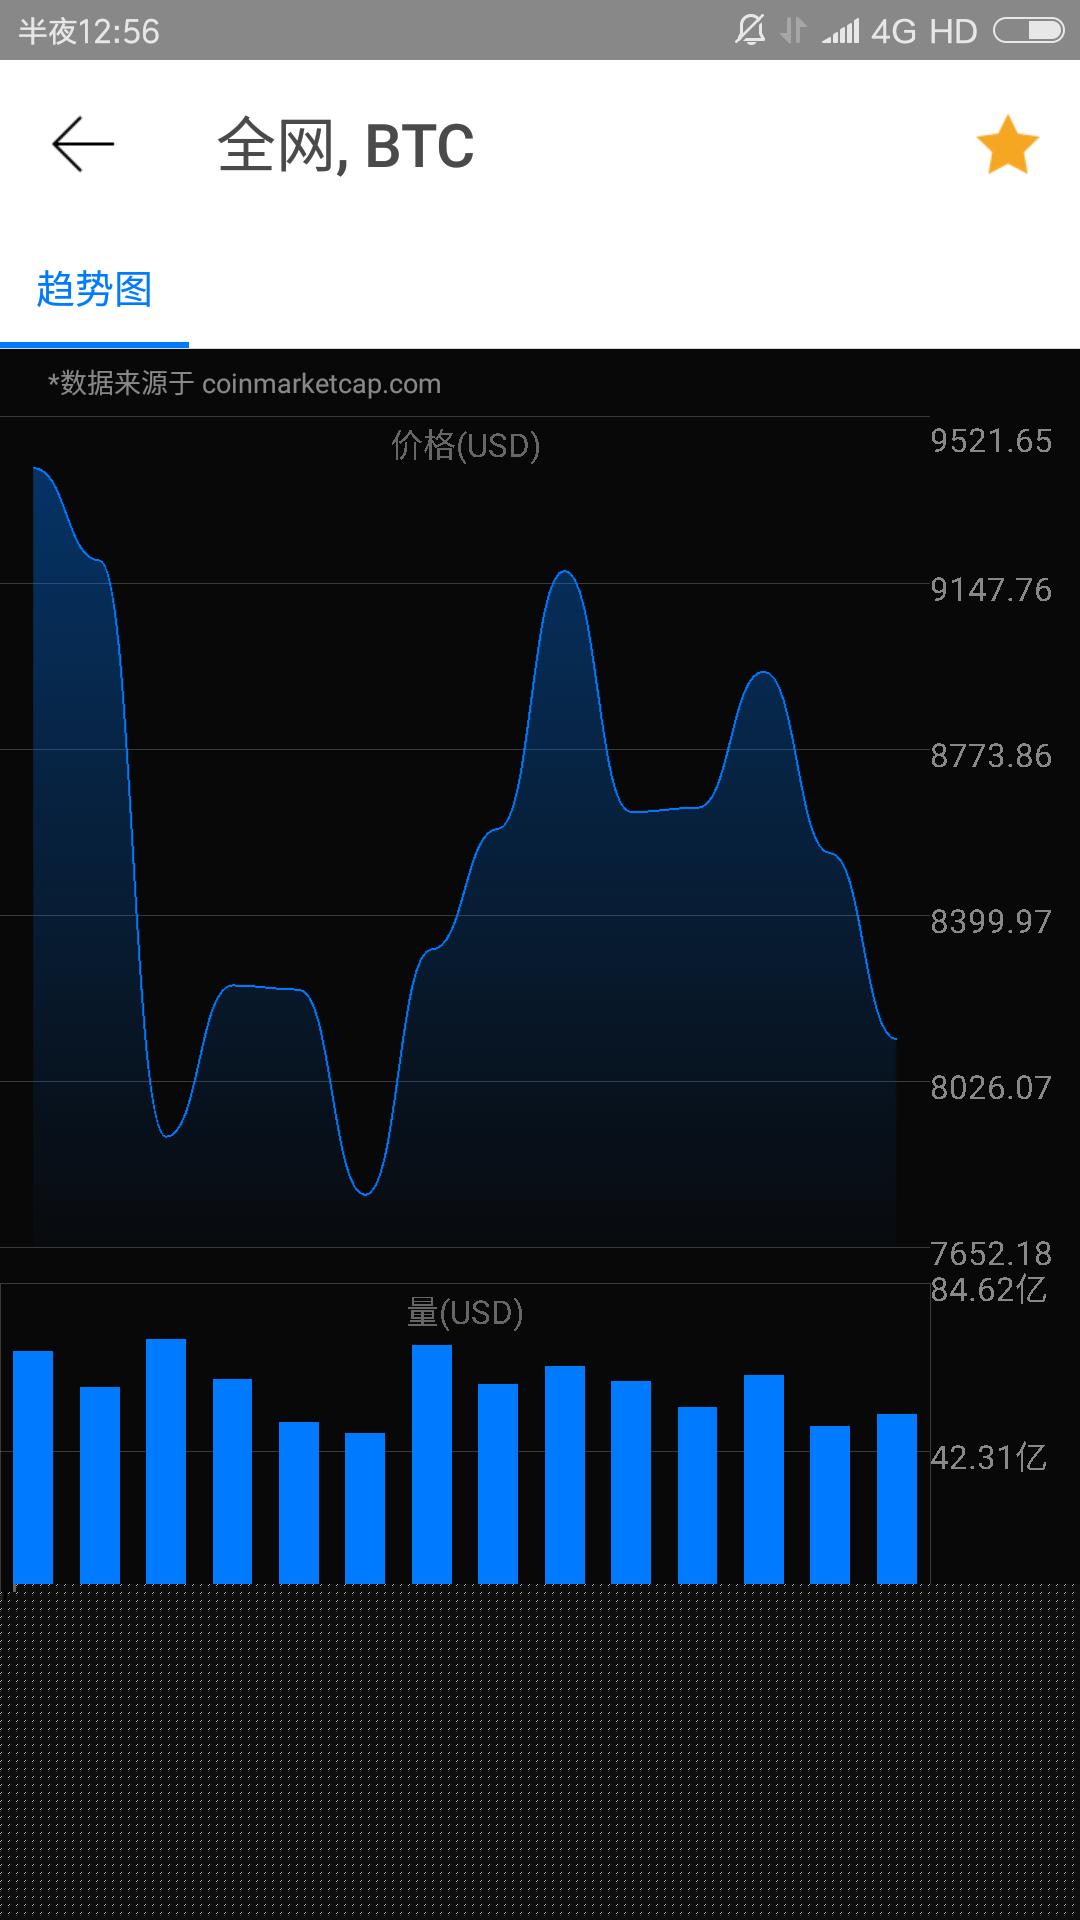Click the 8026.07 price axis label
Viewport: 1080px width, 1920px height.
pos(991,1088)
